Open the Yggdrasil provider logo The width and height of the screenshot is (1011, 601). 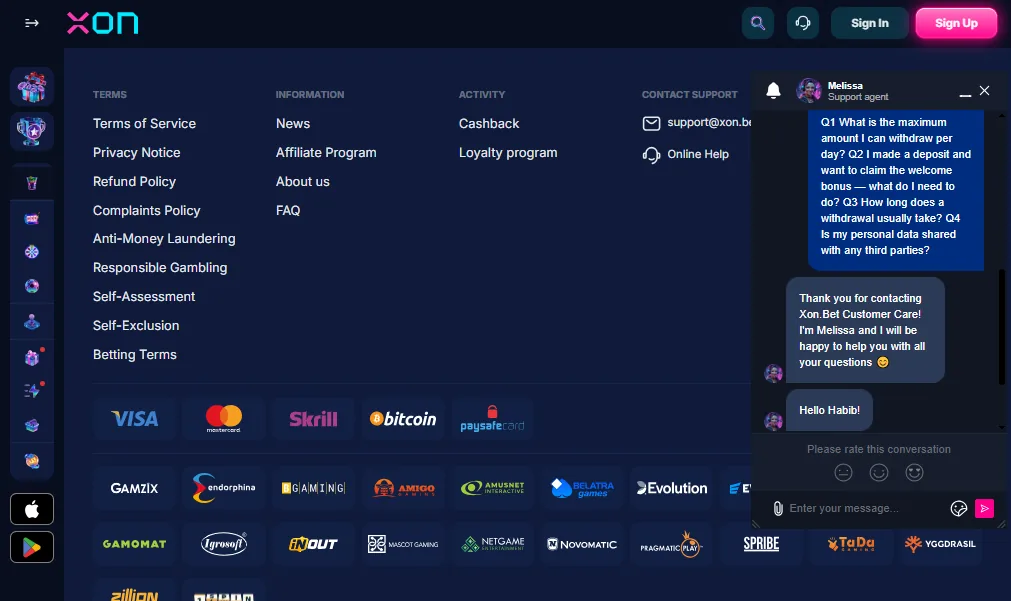click(941, 544)
